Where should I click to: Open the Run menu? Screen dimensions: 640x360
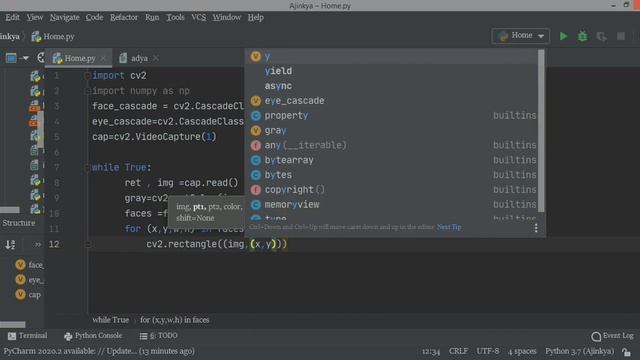coord(152,17)
